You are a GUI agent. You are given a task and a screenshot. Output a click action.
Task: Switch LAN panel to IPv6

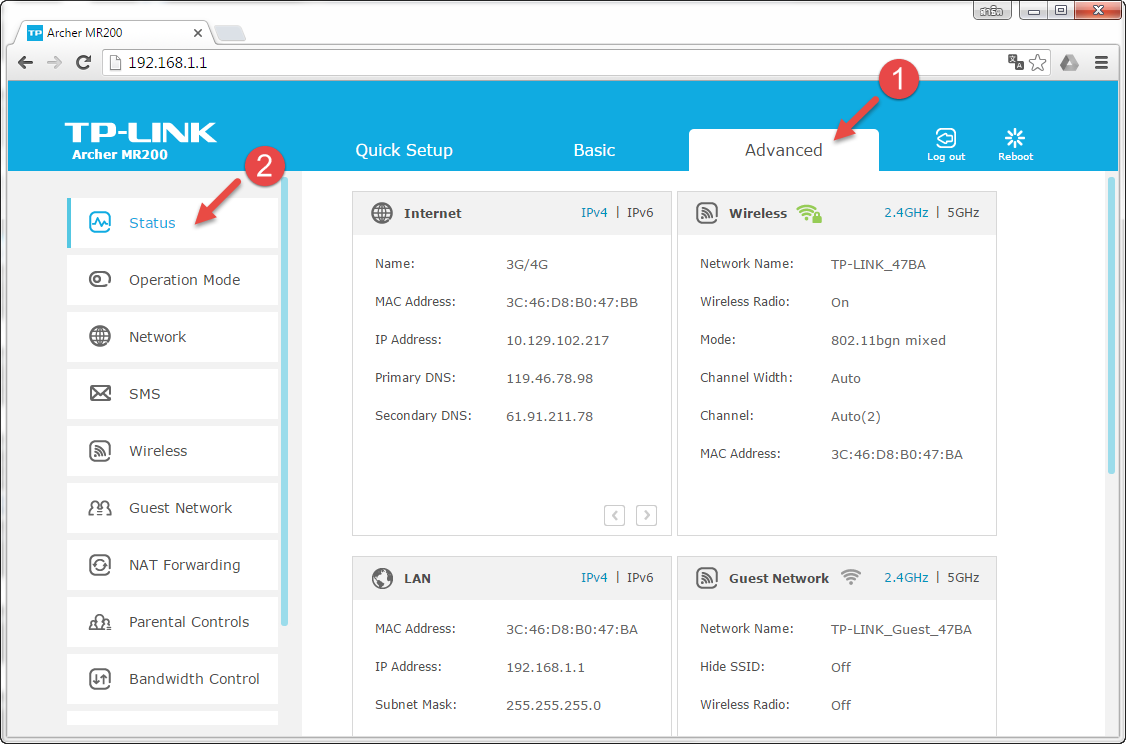[640, 577]
